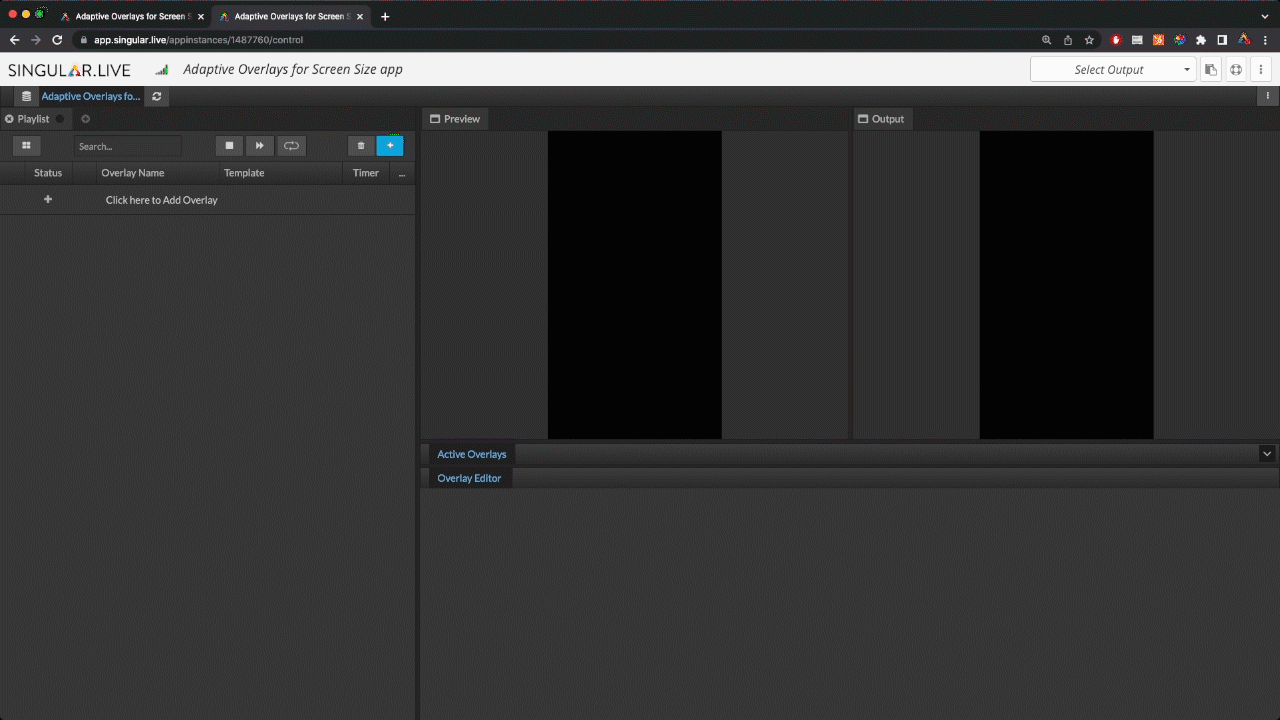Click the database stack icon
Screen dimensions: 1280x720
coord(26,97)
